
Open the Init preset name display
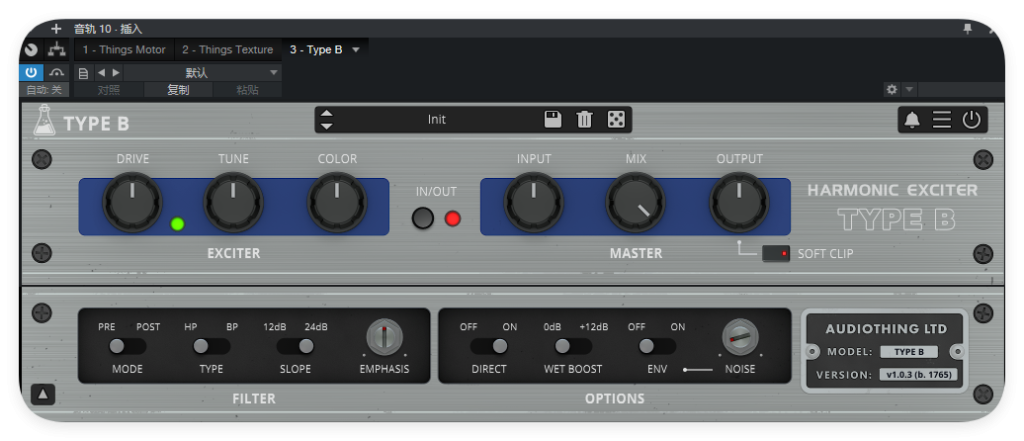[x=437, y=120]
